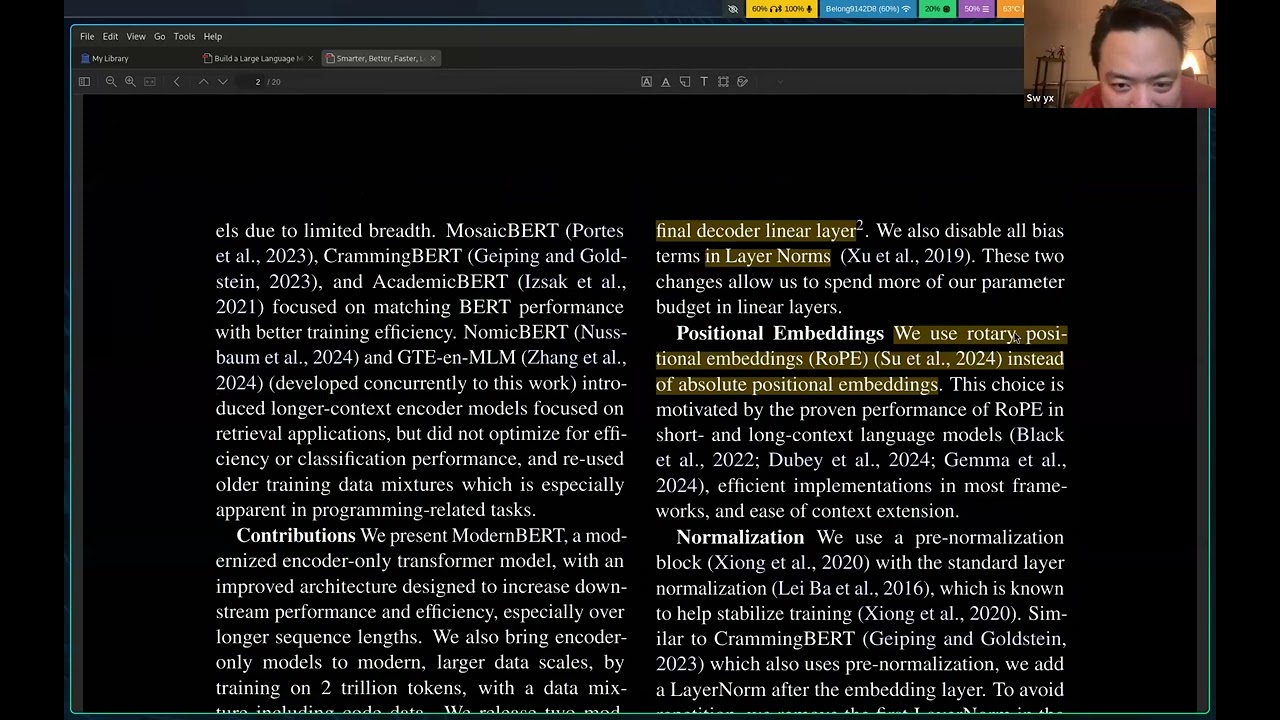Open the Tools menu
The image size is (1280, 720).
click(184, 36)
